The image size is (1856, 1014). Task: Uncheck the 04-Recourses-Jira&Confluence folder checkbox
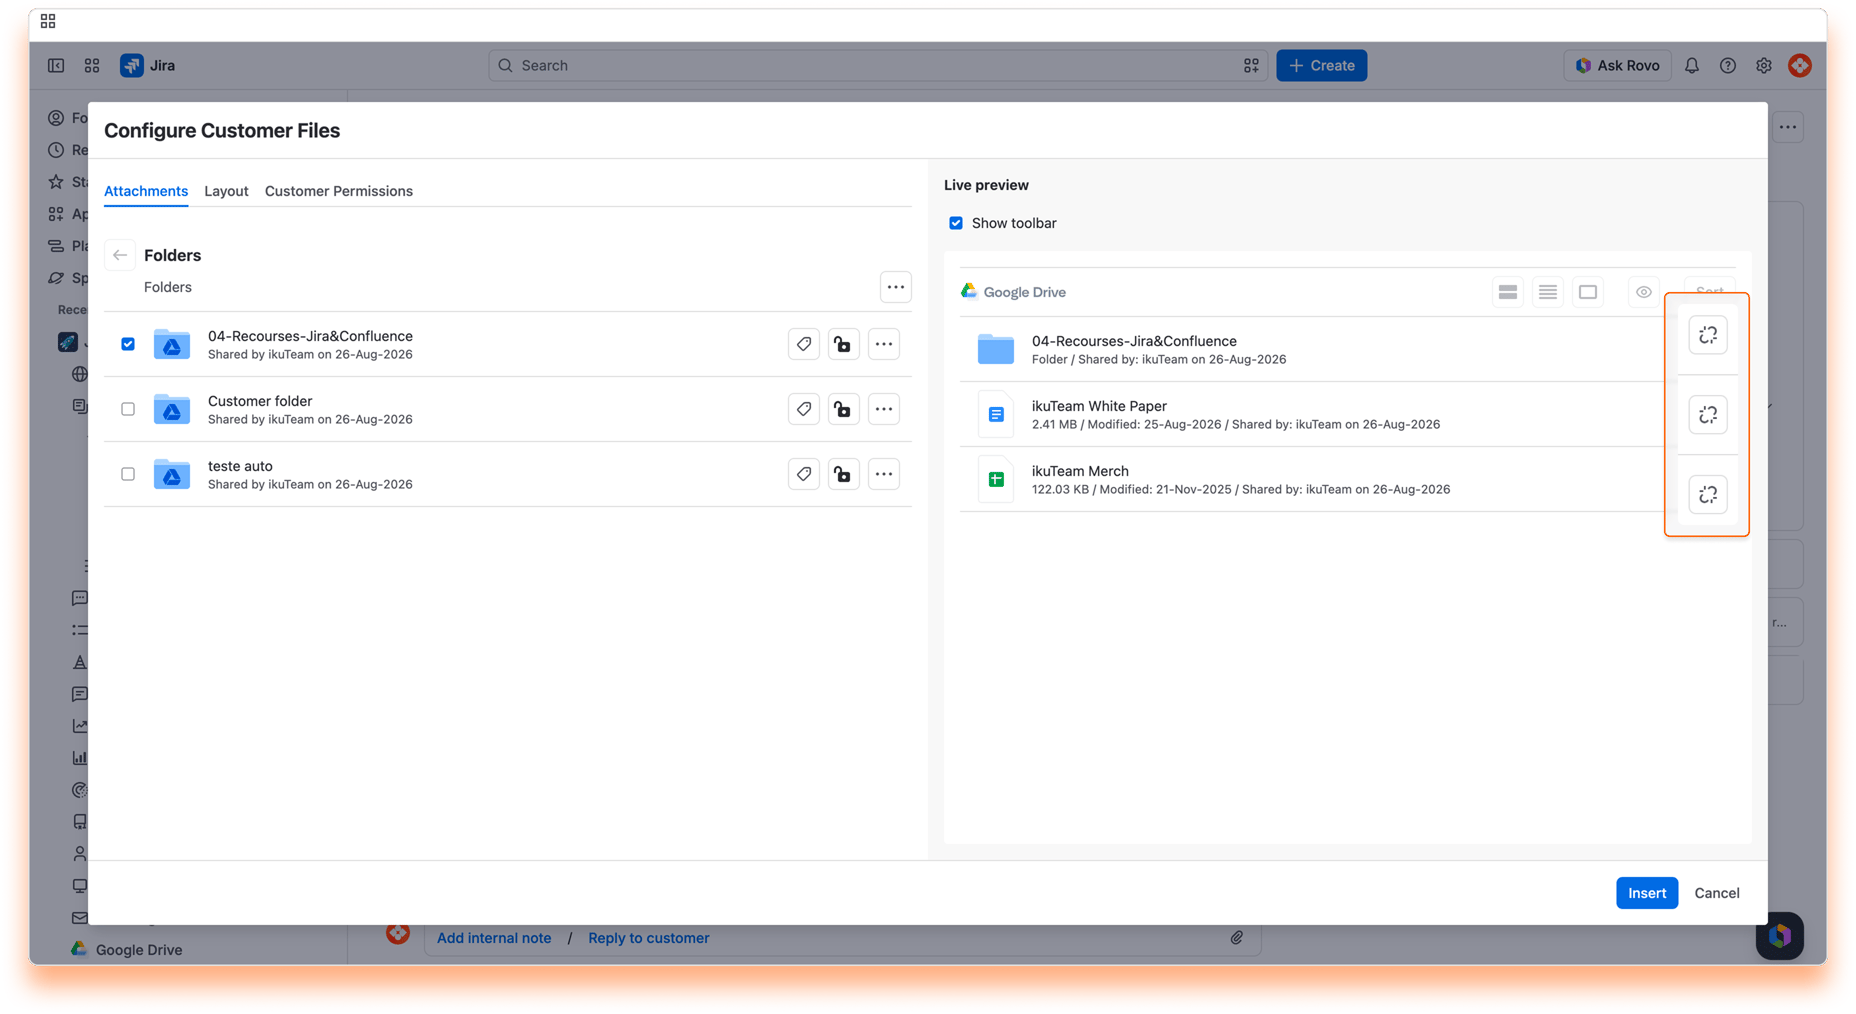128,344
